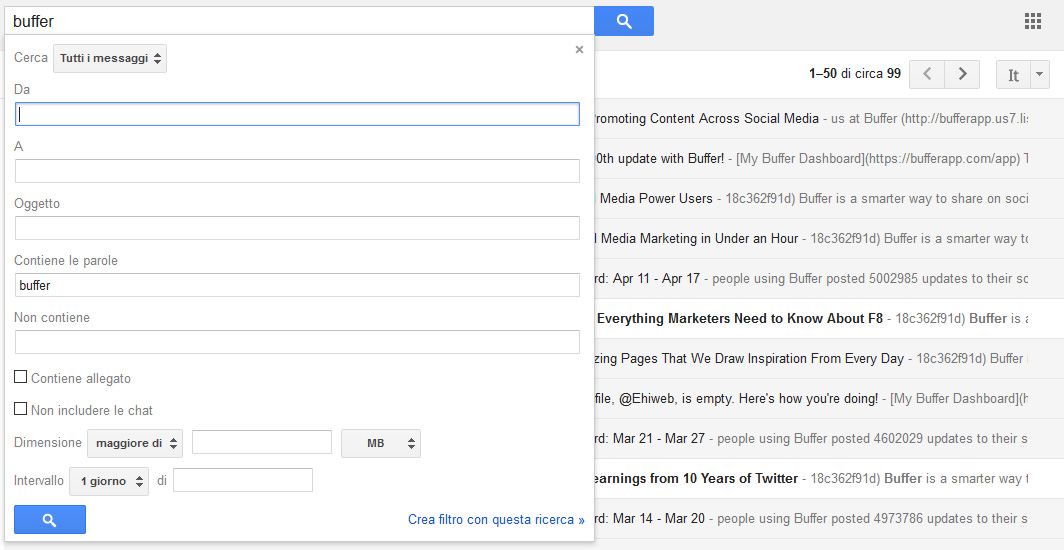Open the 'It' input tools button
Image resolution: width=1064 pixels, height=550 pixels.
click(x=1013, y=75)
